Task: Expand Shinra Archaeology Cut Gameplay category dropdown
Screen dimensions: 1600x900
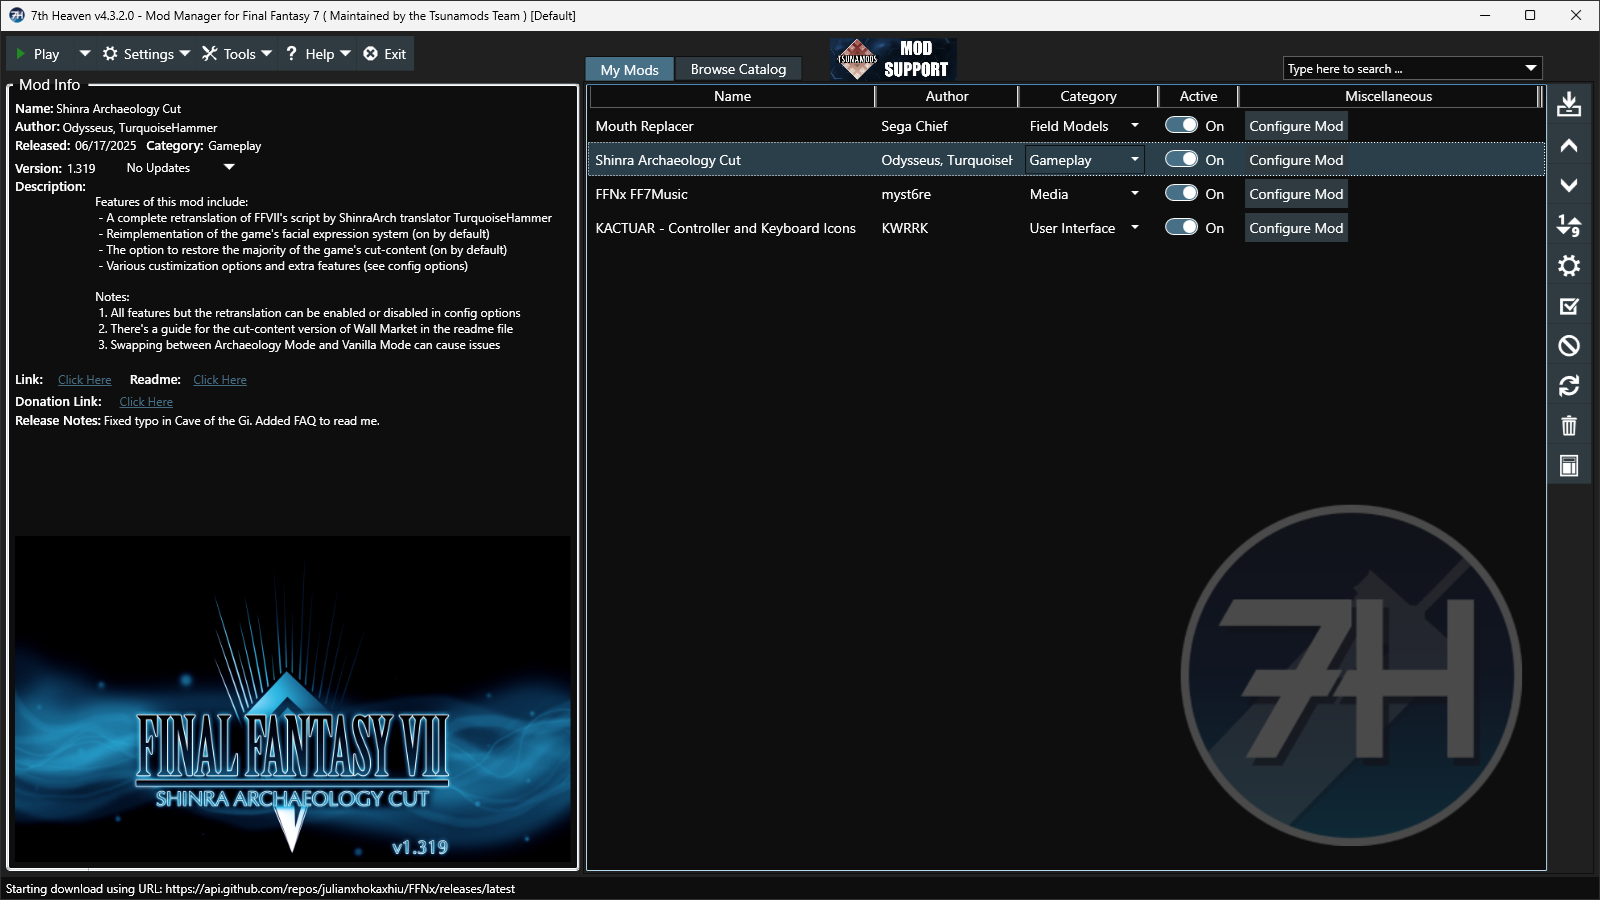Action: (1135, 159)
